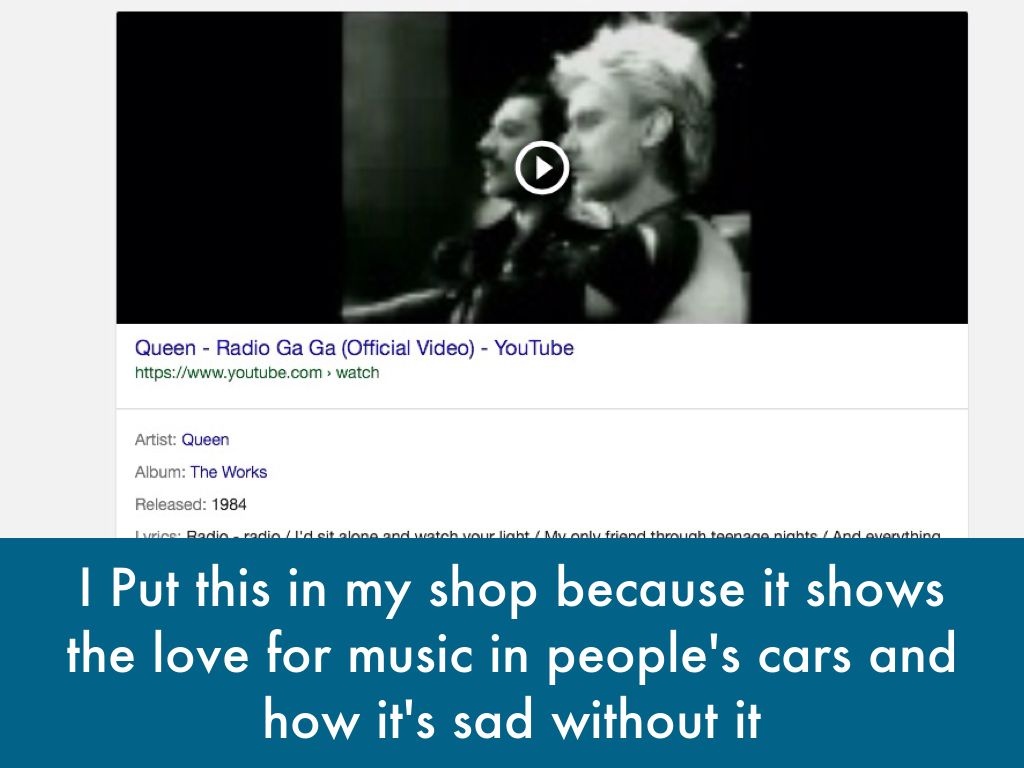Select the 'Album:' label
This screenshot has width=1024, height=768.
[160, 472]
